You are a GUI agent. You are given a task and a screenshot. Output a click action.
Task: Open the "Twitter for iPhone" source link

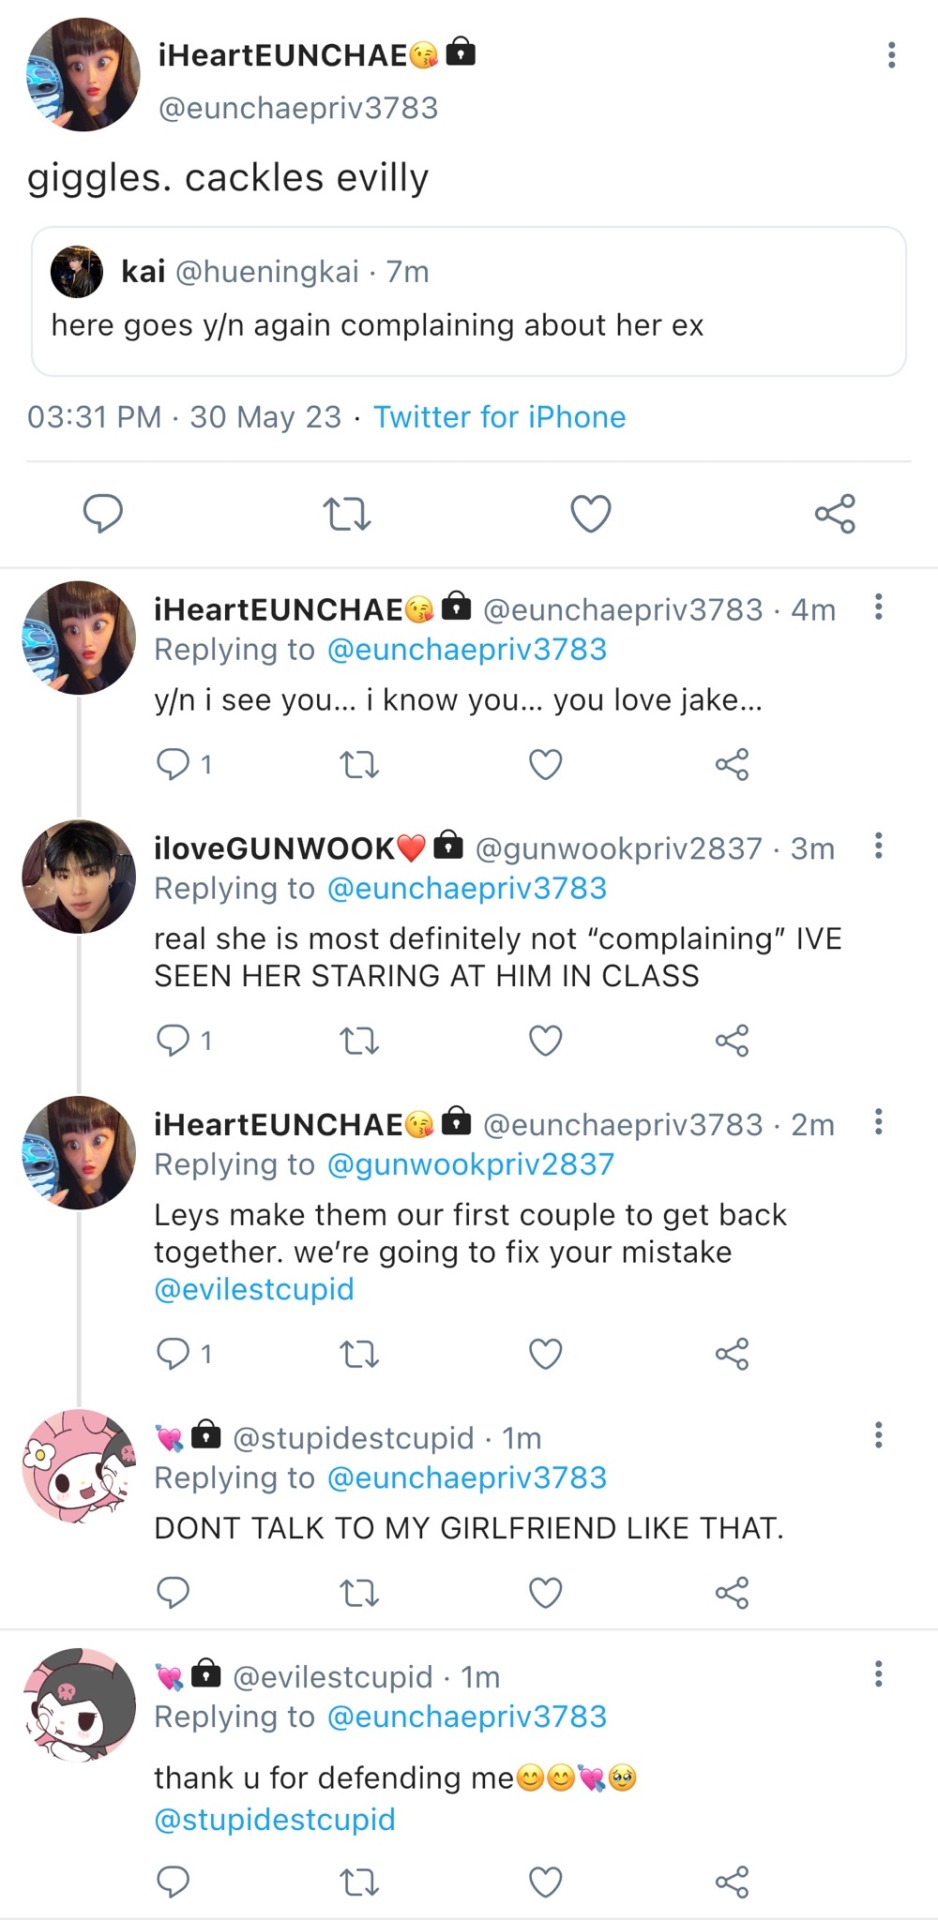(499, 417)
